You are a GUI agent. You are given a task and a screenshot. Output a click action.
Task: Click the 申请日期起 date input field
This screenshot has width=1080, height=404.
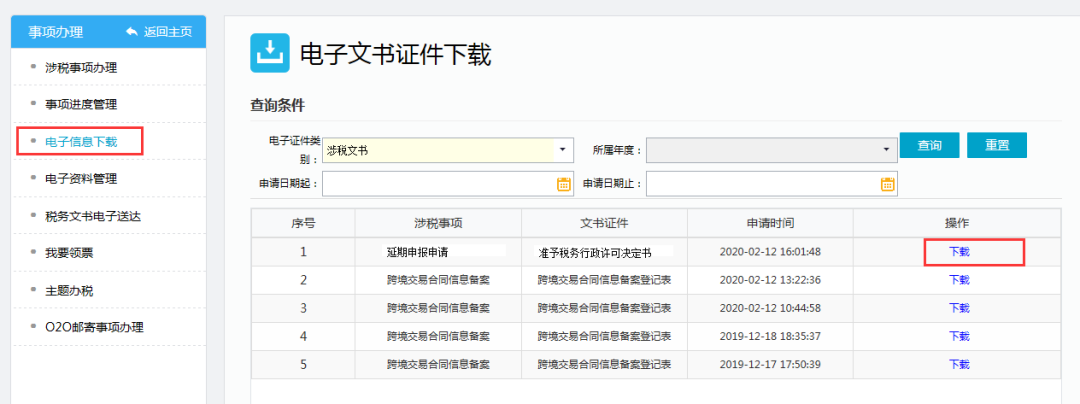point(438,184)
